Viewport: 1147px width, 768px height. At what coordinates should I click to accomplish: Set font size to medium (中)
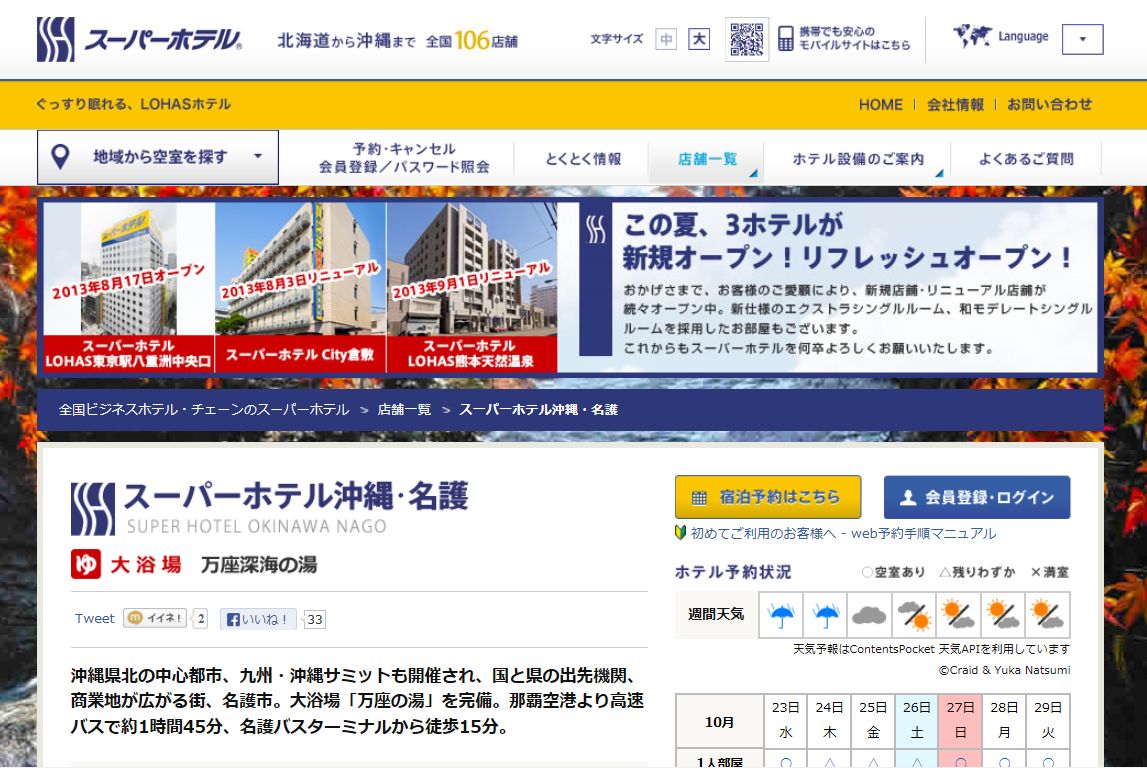[666, 39]
